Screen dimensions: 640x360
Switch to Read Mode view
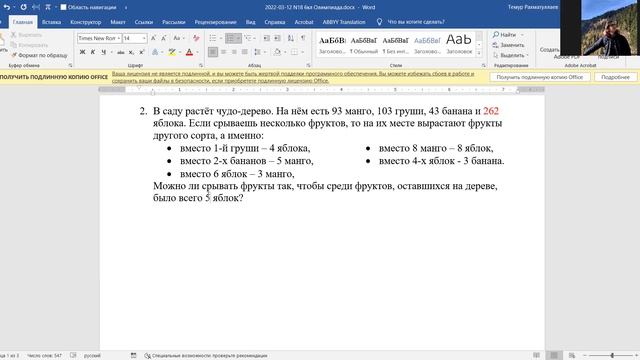click(x=536, y=356)
